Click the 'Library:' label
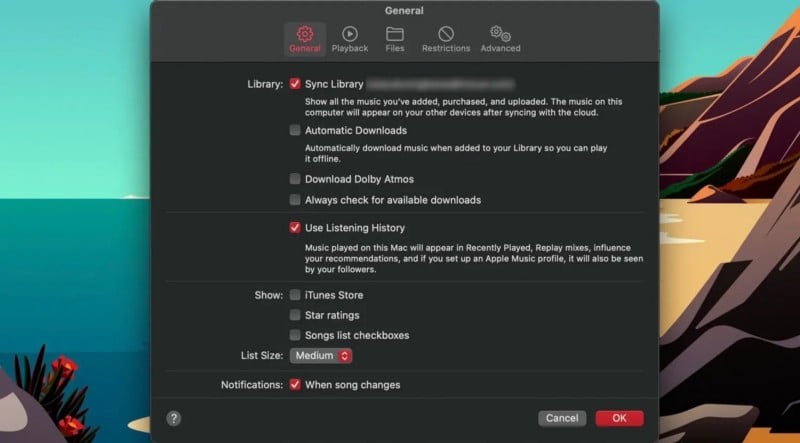This screenshot has height=443, width=800. pyautogui.click(x=265, y=84)
